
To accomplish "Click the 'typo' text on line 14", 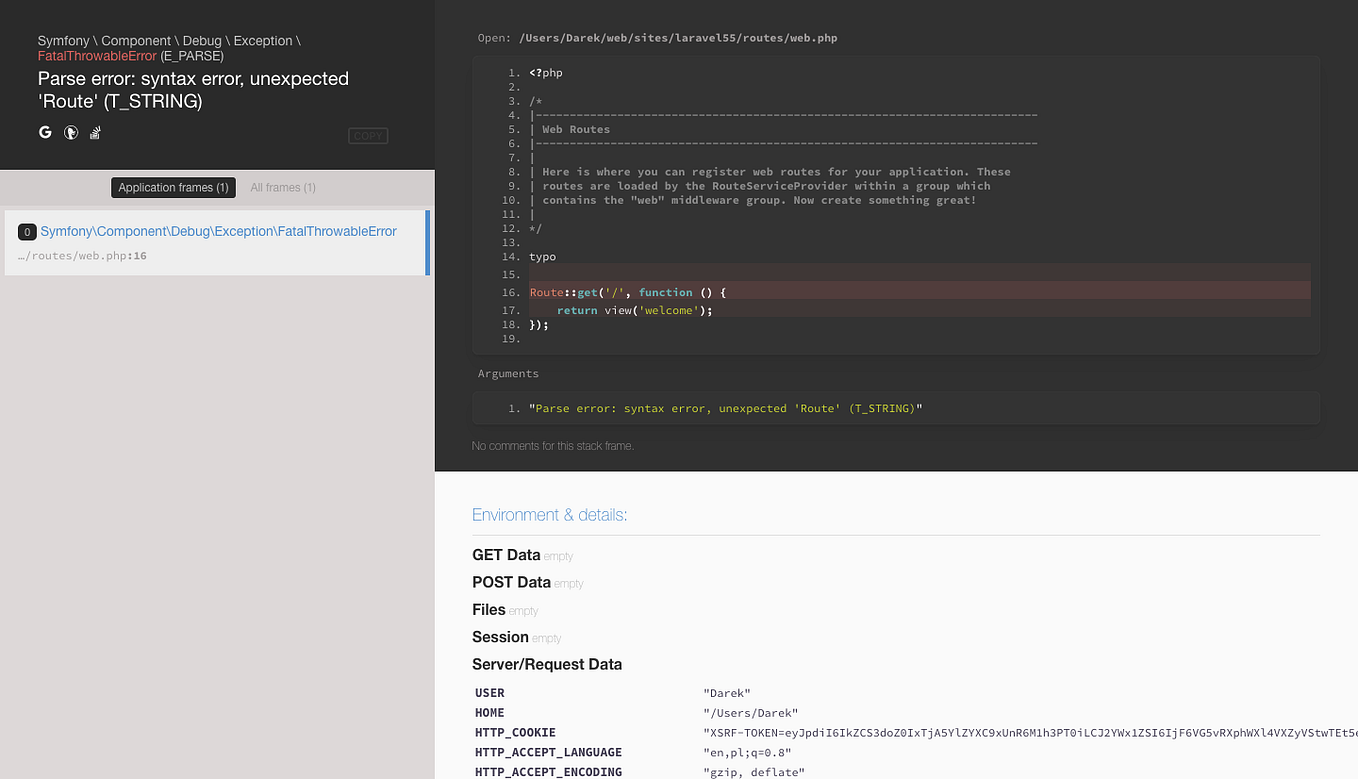I will 542,256.
